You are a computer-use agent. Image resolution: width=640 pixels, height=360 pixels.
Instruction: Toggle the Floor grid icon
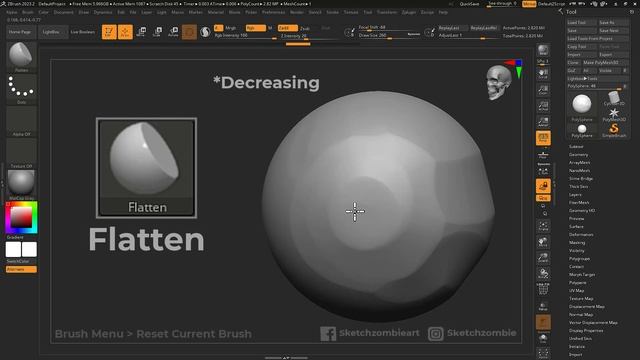click(543, 155)
